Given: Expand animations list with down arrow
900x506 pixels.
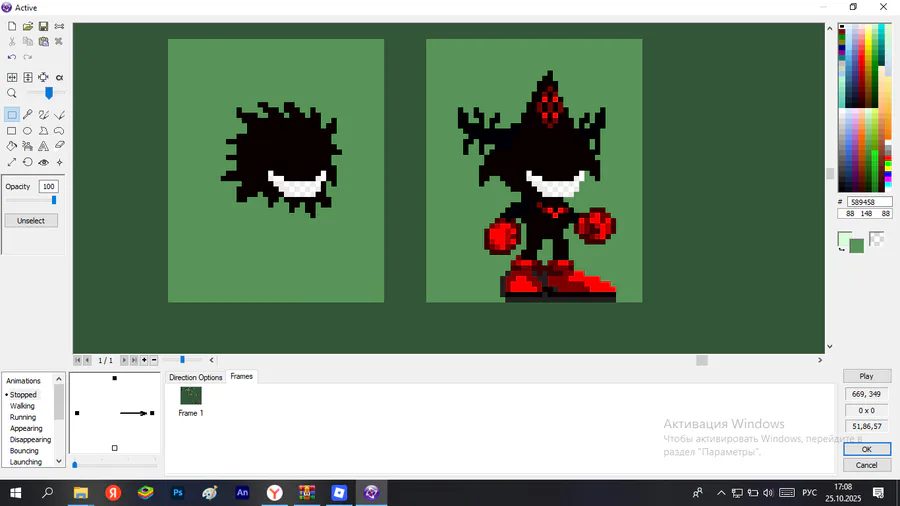Looking at the screenshot, I should click(59, 461).
